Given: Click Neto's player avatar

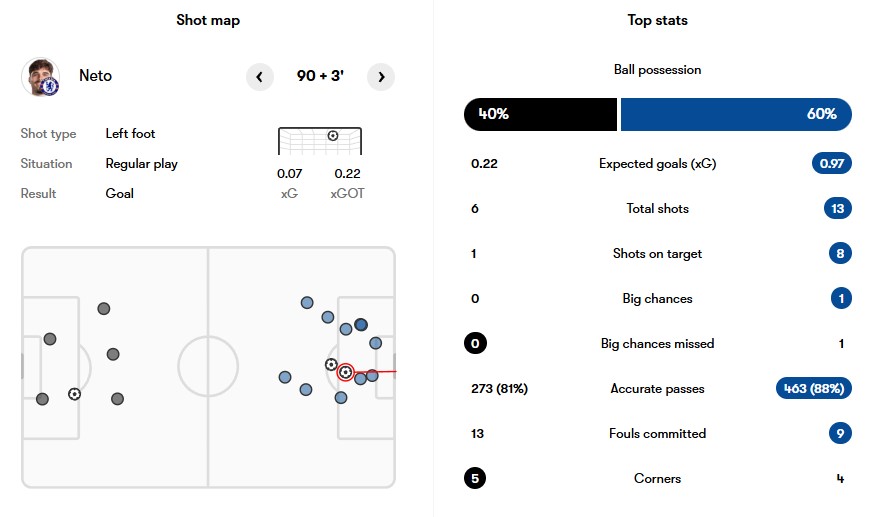Looking at the screenshot, I should [40, 77].
